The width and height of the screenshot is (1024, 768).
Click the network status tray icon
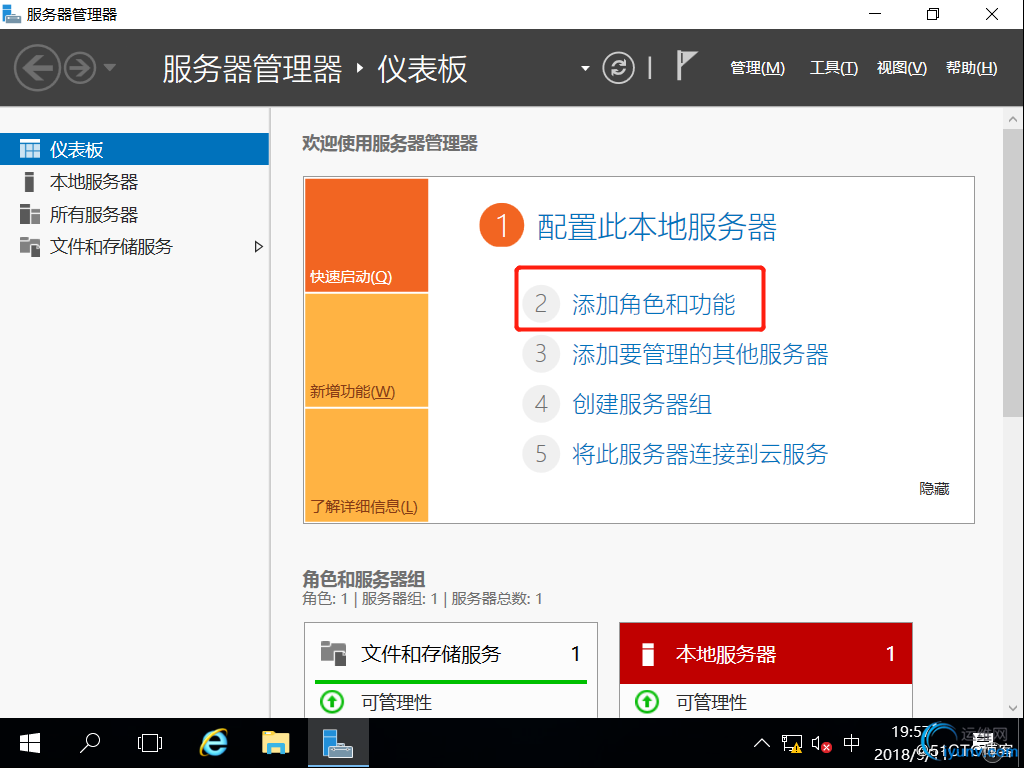(x=792, y=744)
